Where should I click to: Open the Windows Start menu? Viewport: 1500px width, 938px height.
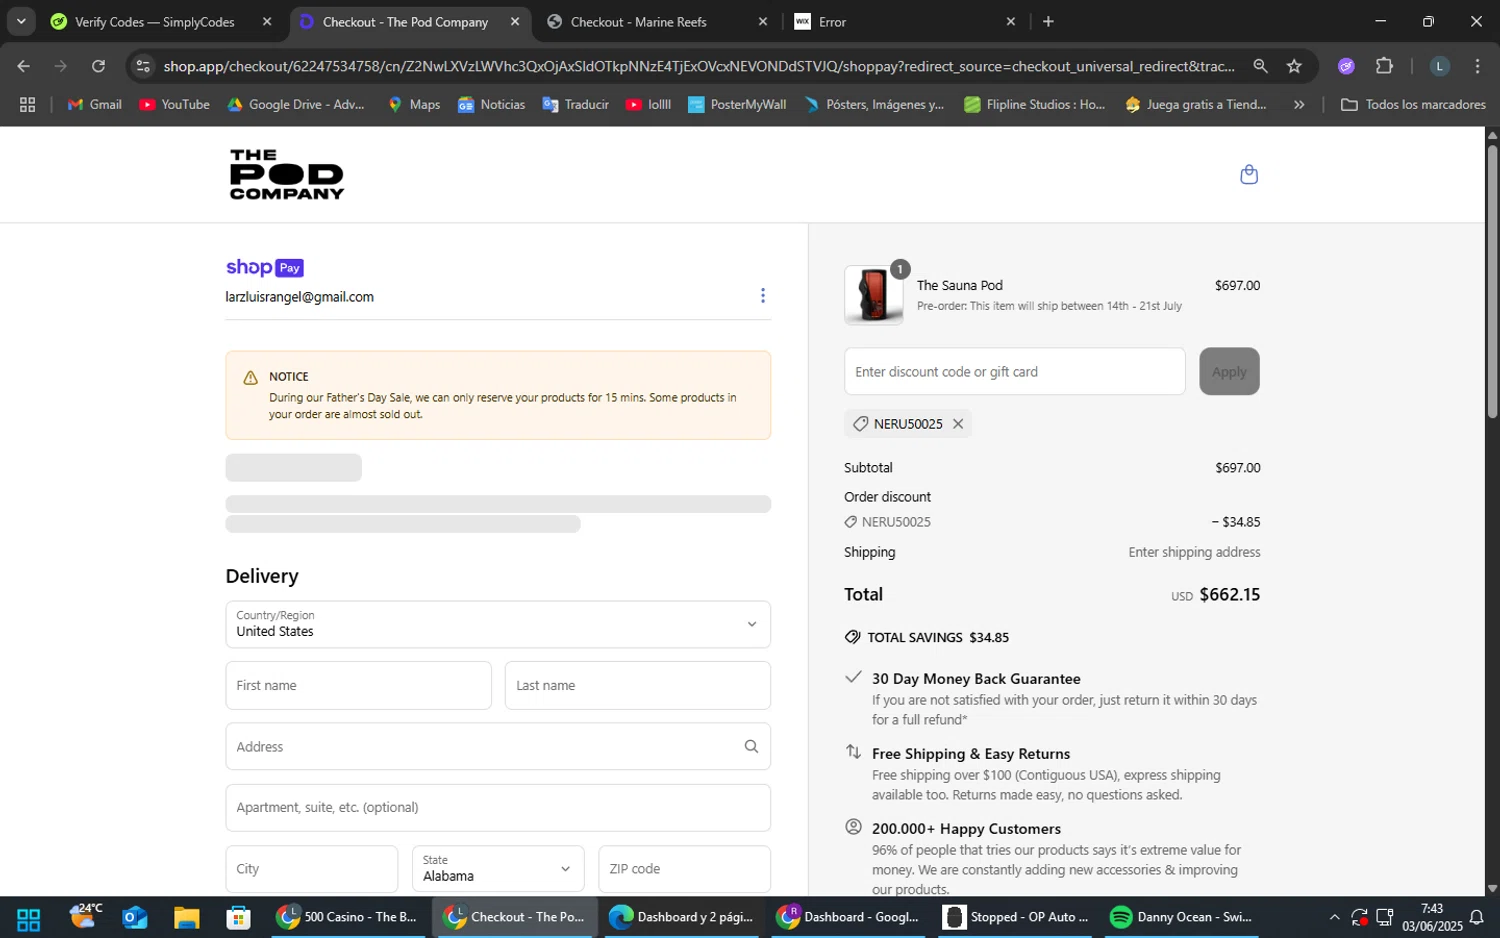(28, 918)
